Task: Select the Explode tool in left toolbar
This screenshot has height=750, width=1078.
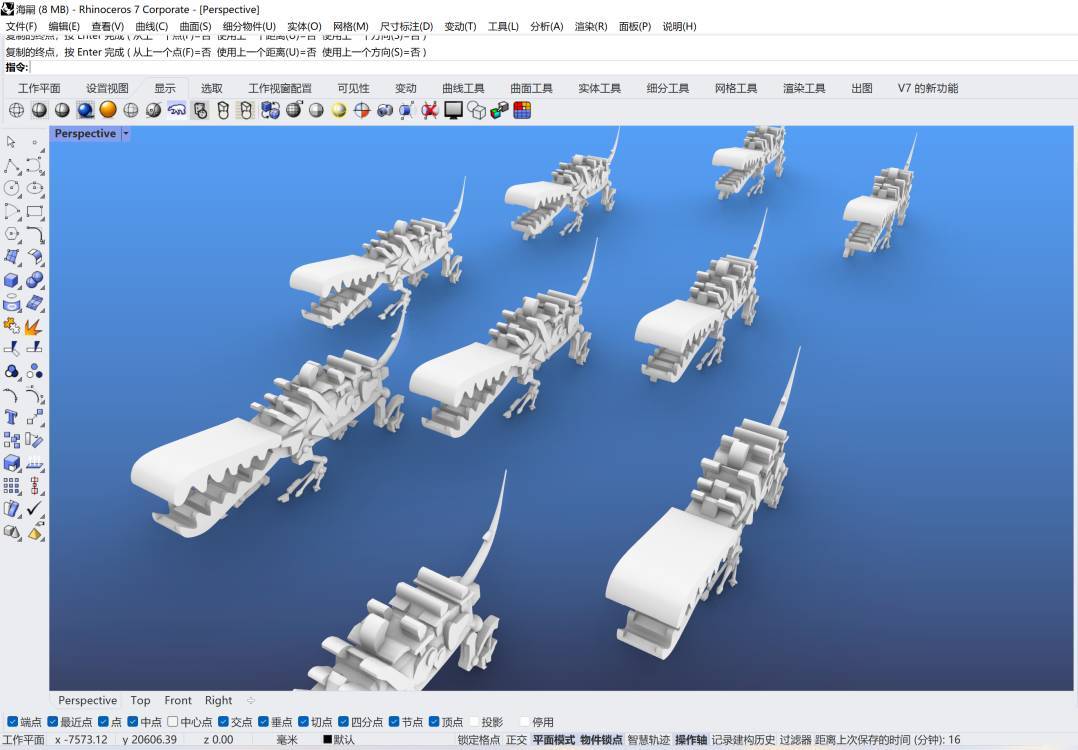Action: click(34, 326)
